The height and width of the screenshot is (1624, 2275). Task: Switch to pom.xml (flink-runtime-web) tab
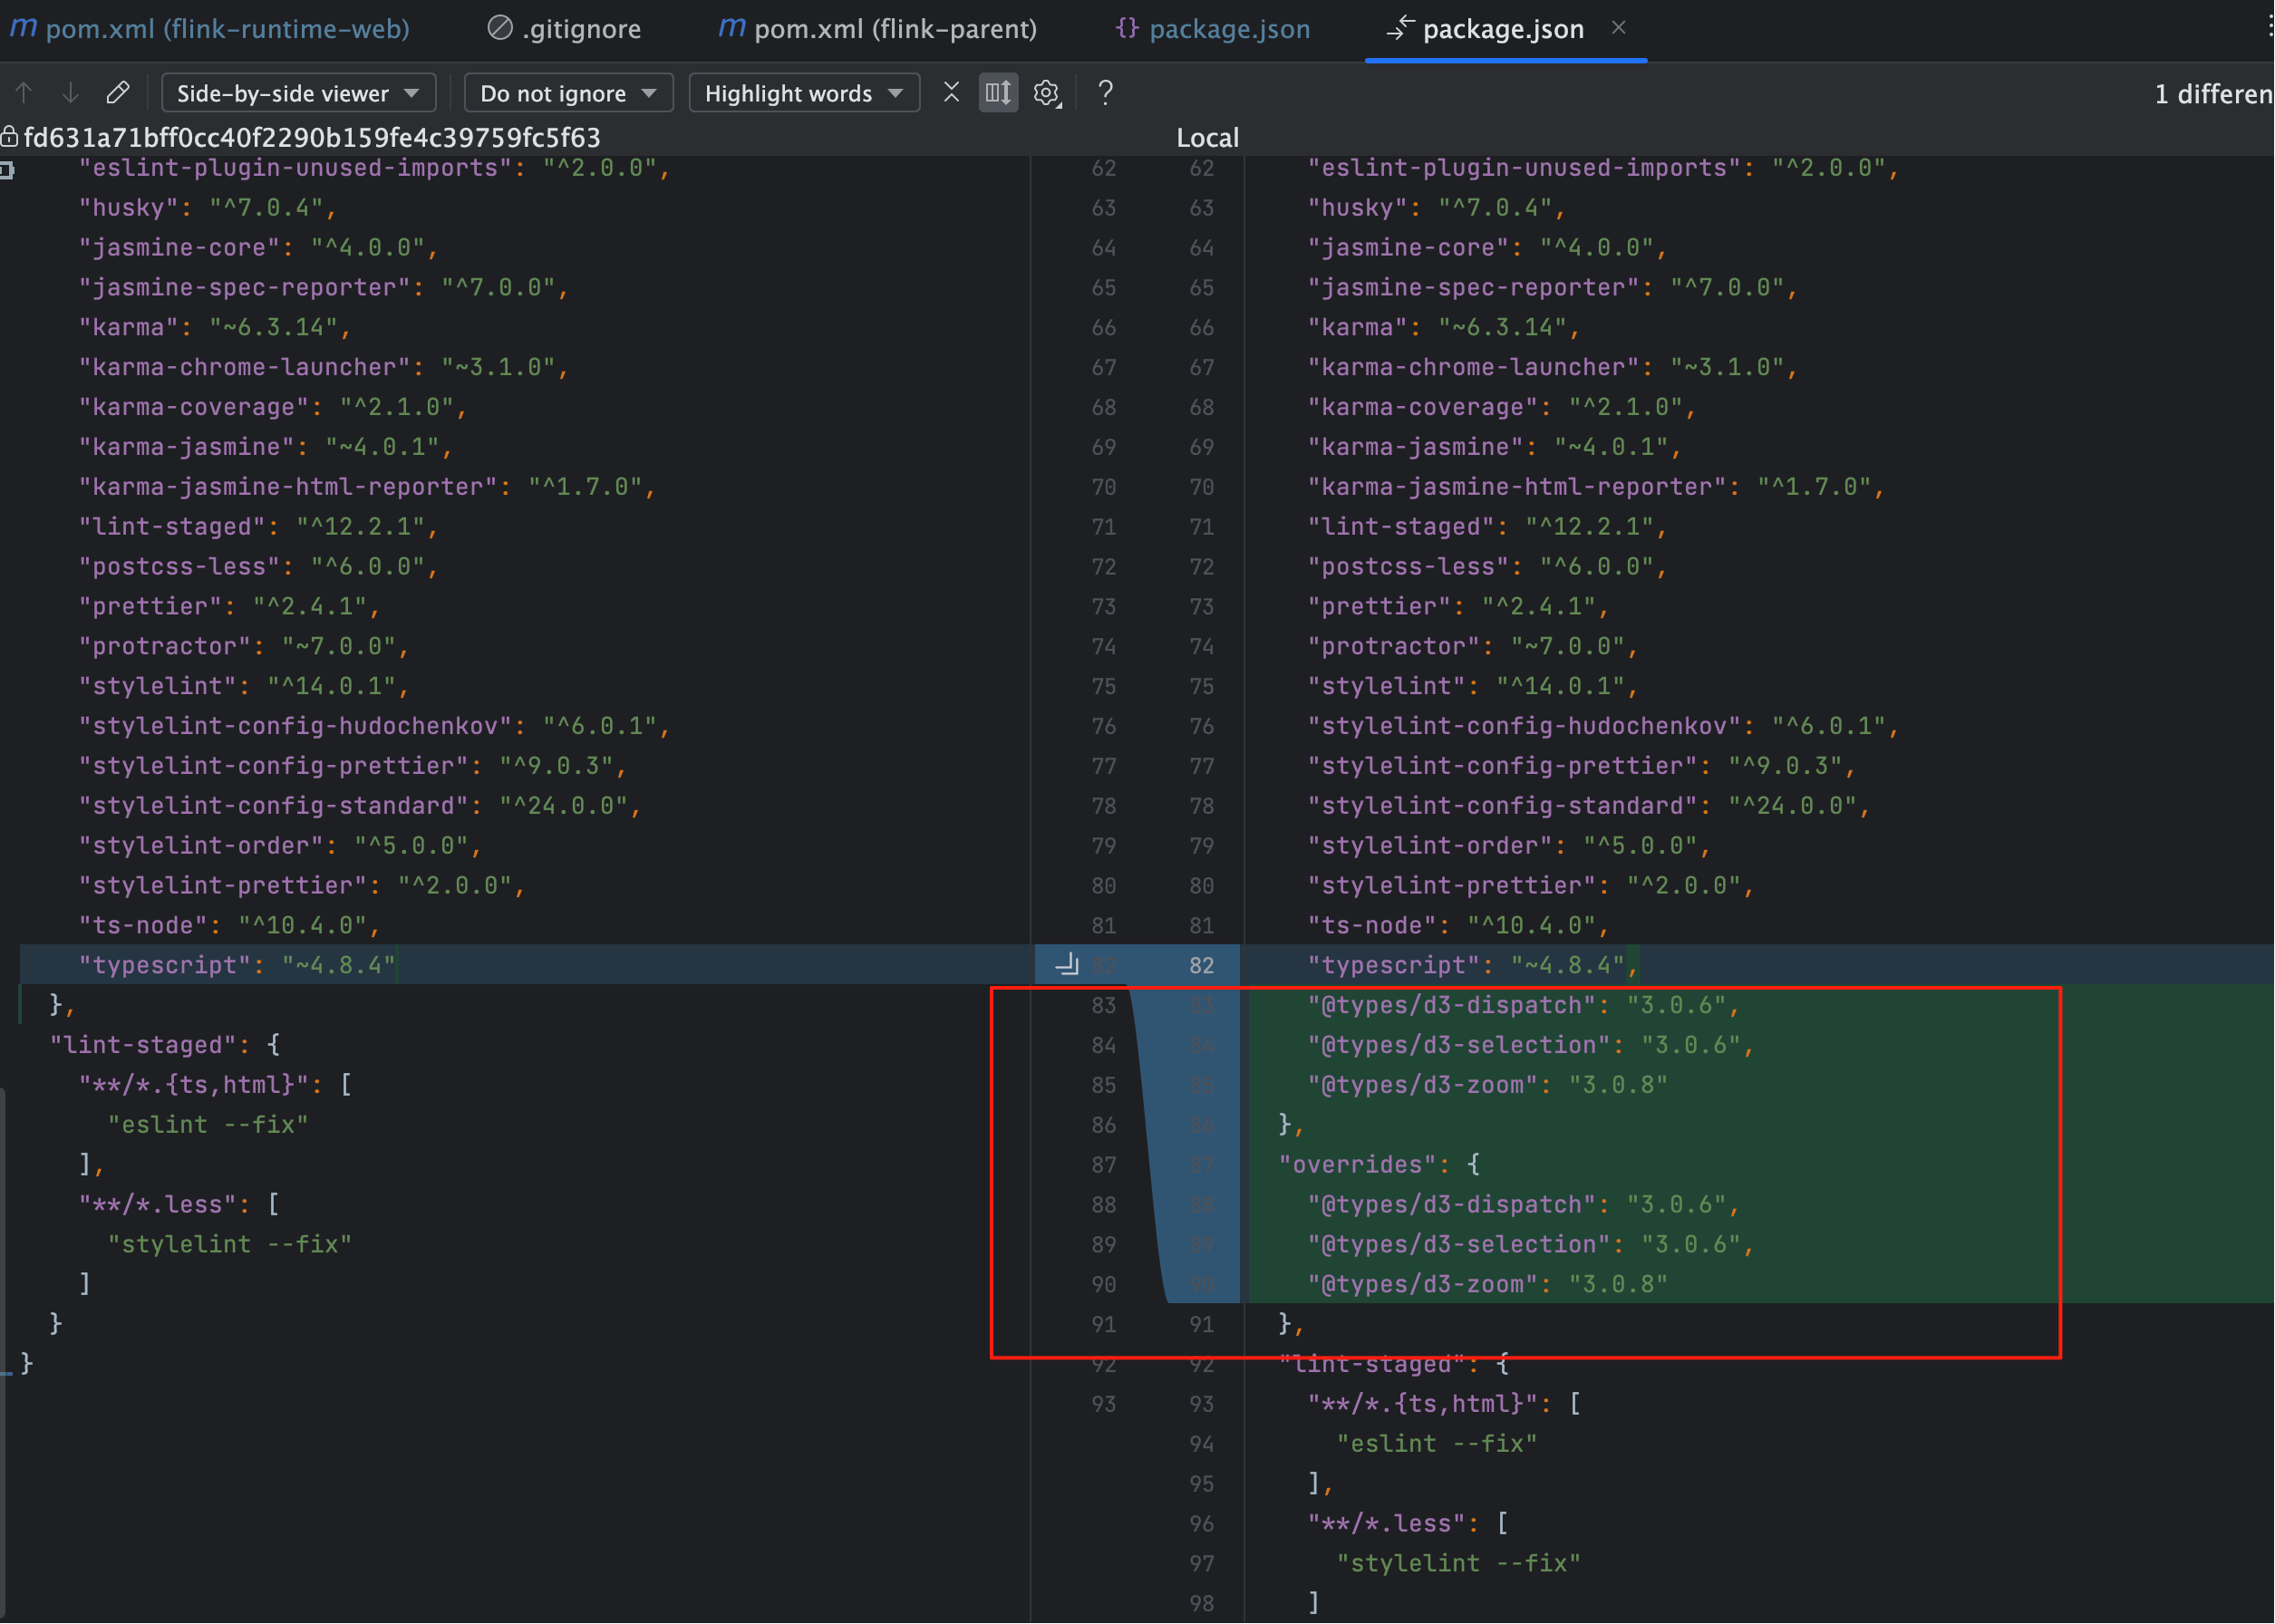pyautogui.click(x=210, y=29)
